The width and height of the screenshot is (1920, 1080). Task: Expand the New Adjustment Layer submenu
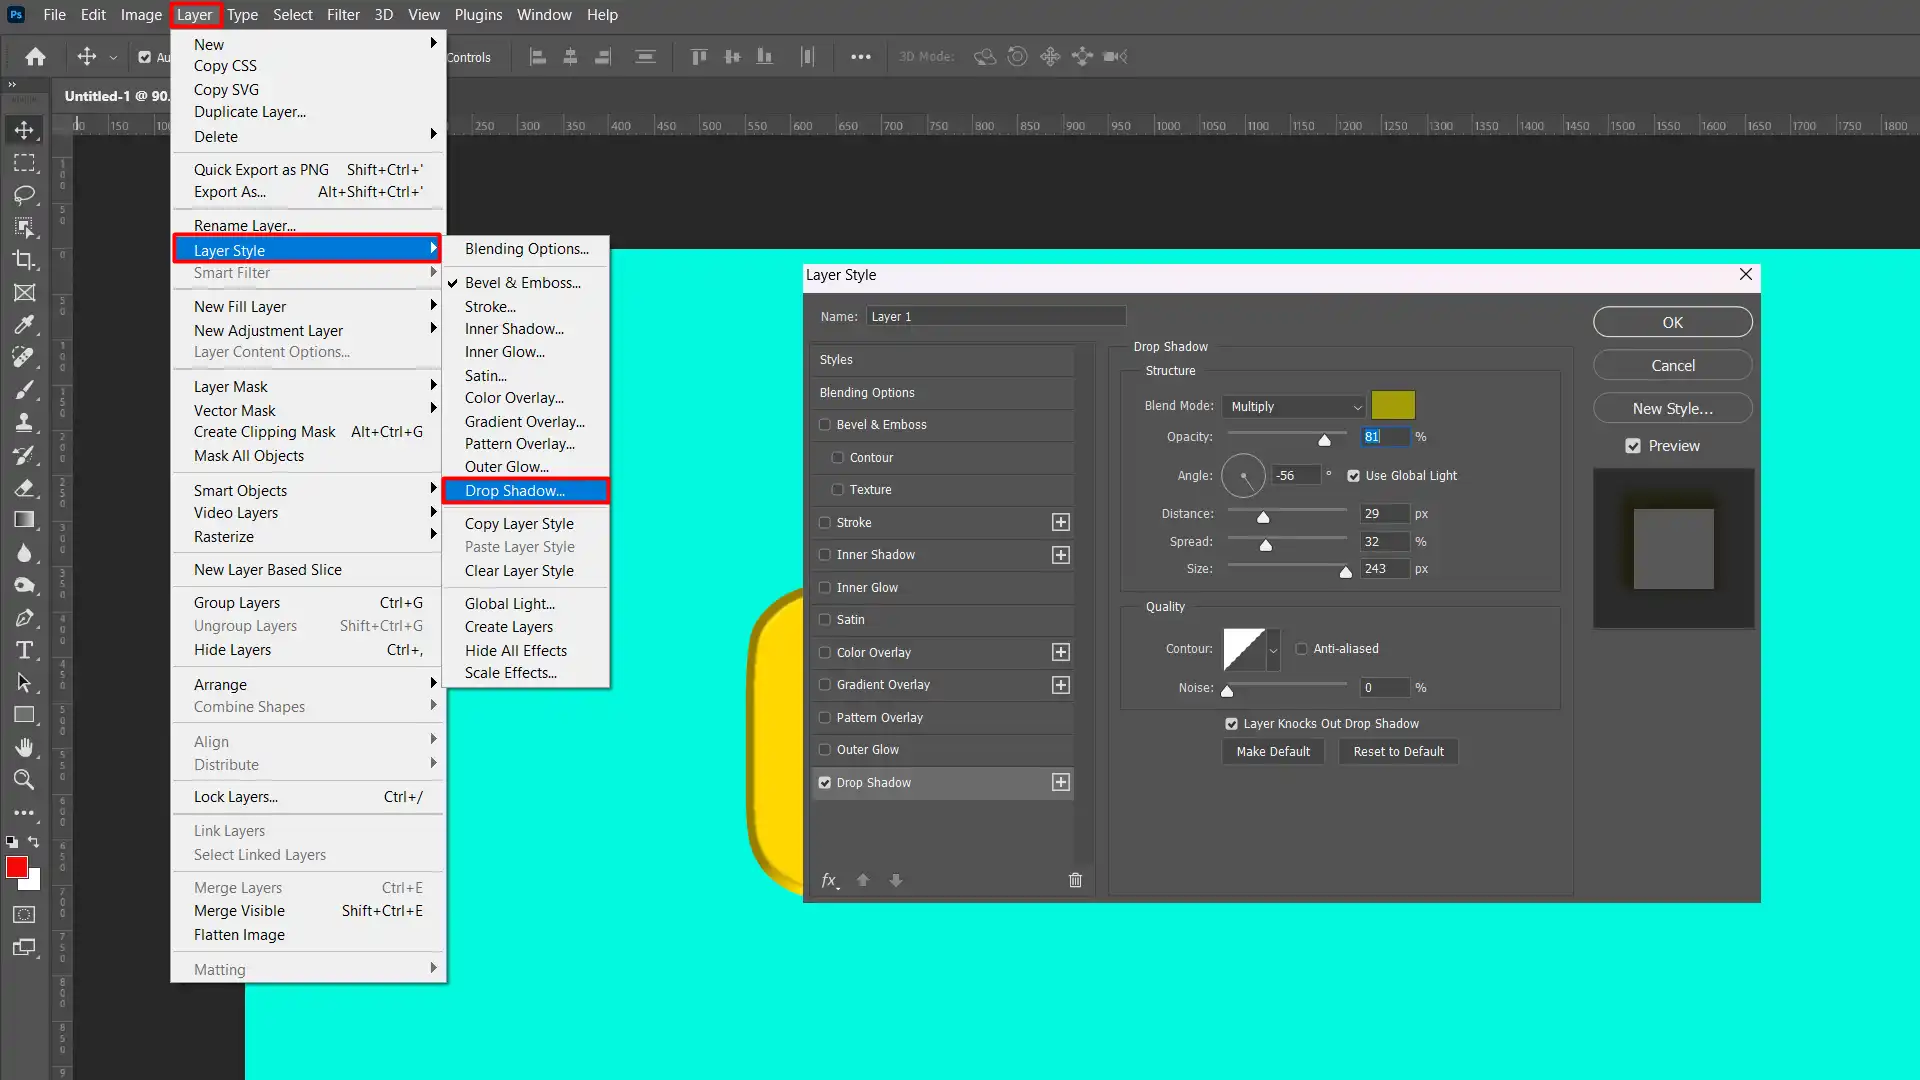(x=308, y=330)
